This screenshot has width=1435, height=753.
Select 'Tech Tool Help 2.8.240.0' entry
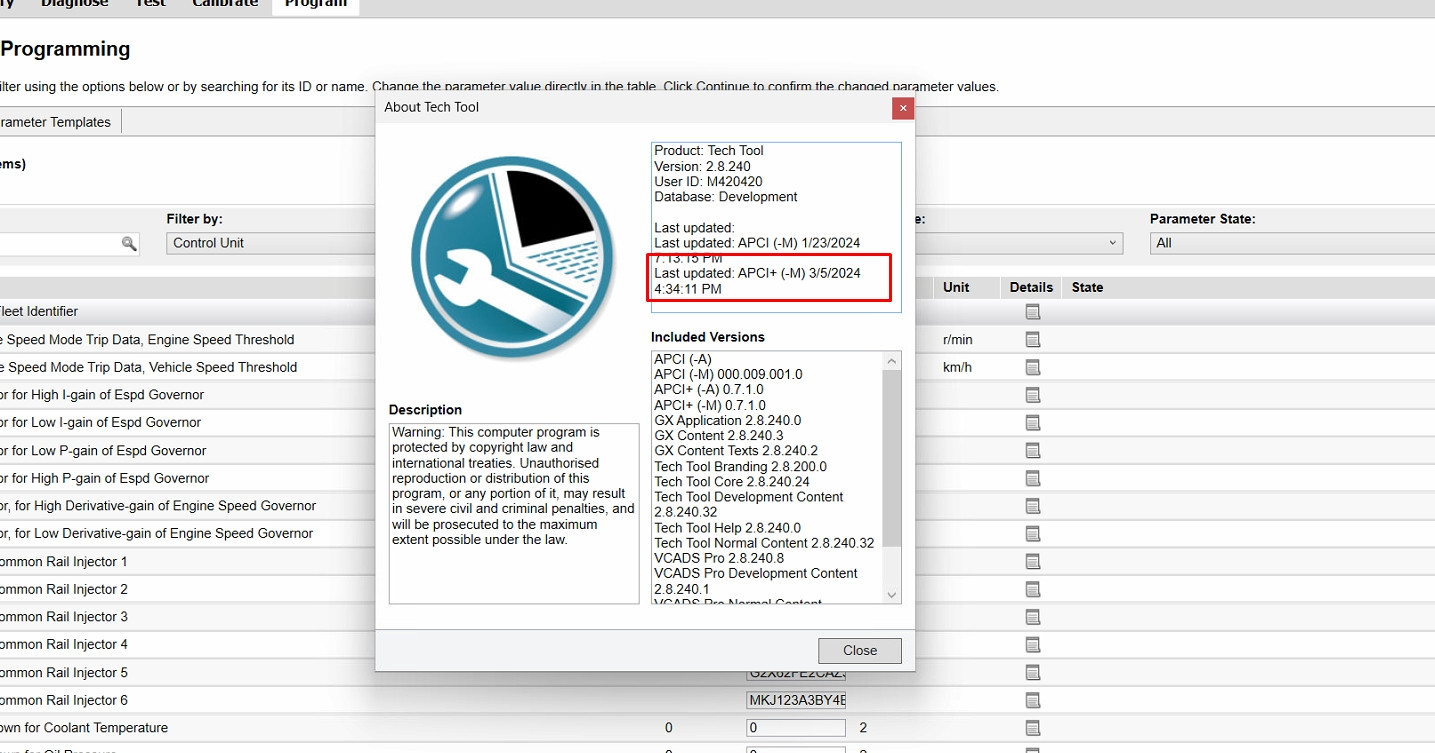[727, 528]
